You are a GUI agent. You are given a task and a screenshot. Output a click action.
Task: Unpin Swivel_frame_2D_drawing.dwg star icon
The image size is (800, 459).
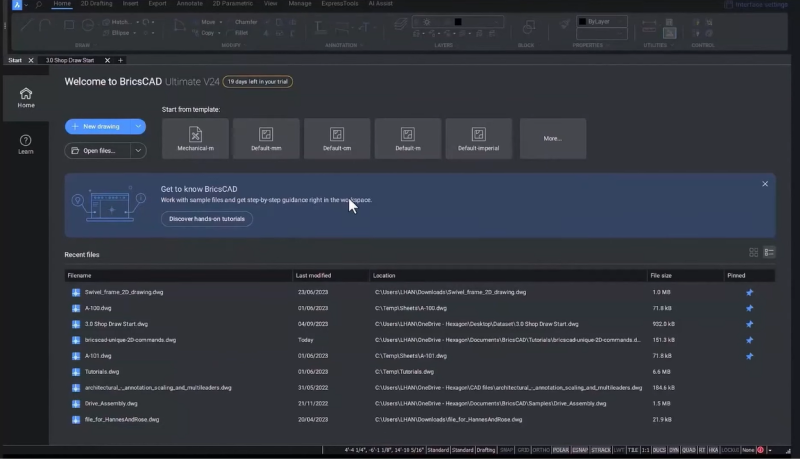749,292
